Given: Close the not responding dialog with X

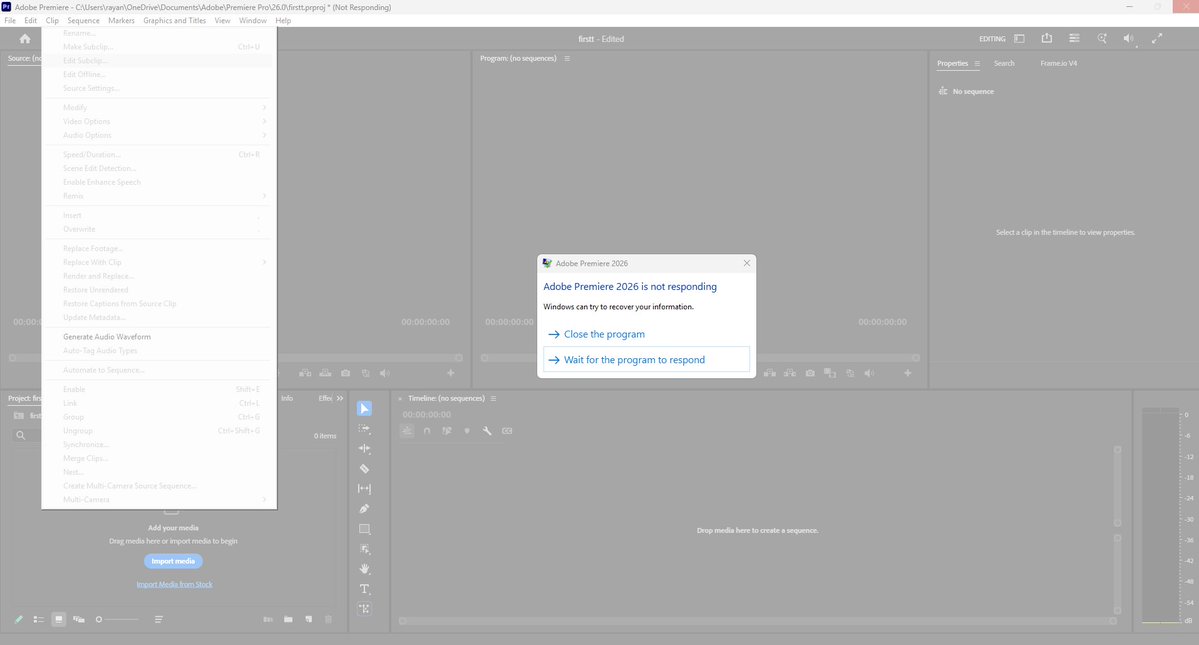Looking at the screenshot, I should [x=746, y=263].
